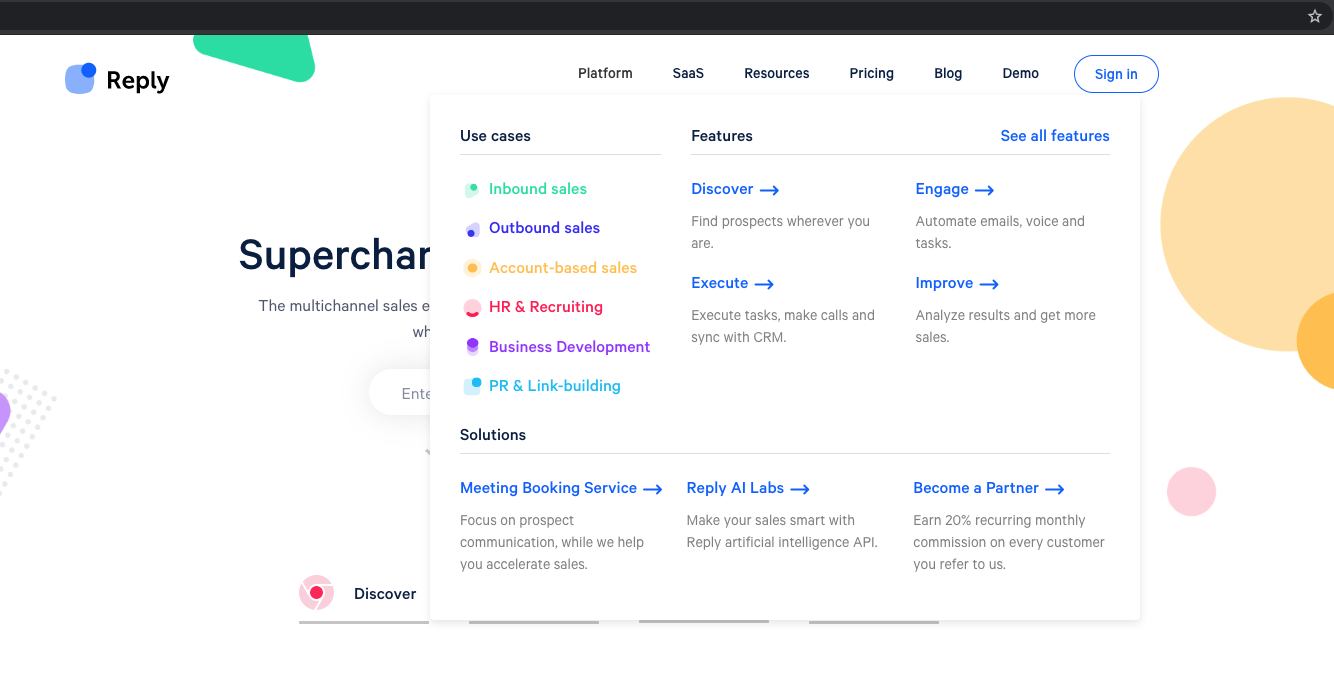The image size is (1334, 675).
Task: Click the arrow icon next to Engage
Action: tap(983, 189)
